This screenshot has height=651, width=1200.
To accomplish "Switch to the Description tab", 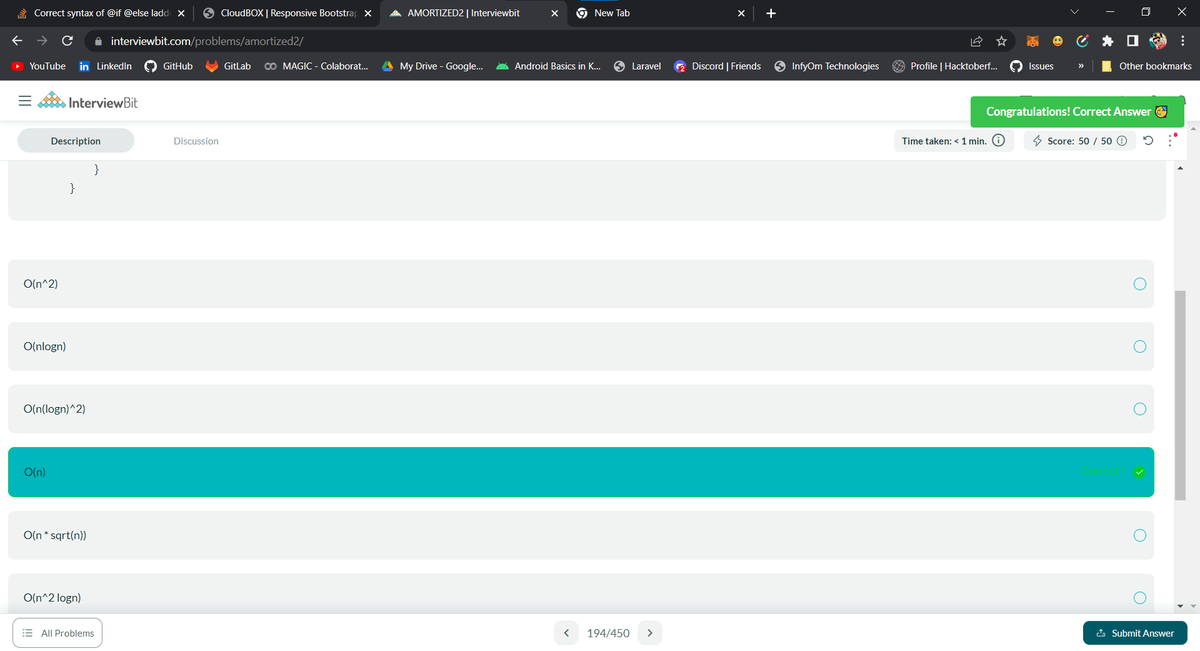I will 76,141.
